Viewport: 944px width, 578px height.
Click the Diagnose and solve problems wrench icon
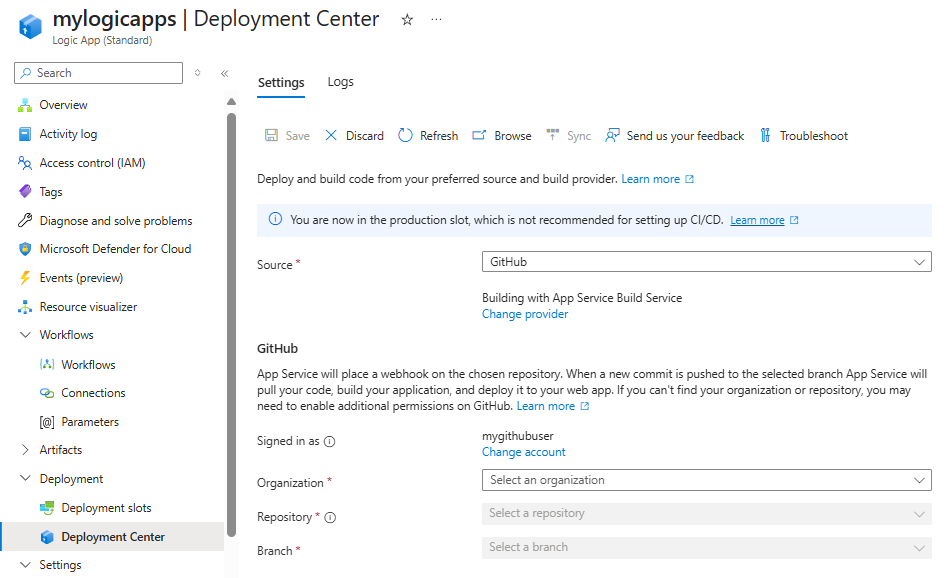pos(25,221)
